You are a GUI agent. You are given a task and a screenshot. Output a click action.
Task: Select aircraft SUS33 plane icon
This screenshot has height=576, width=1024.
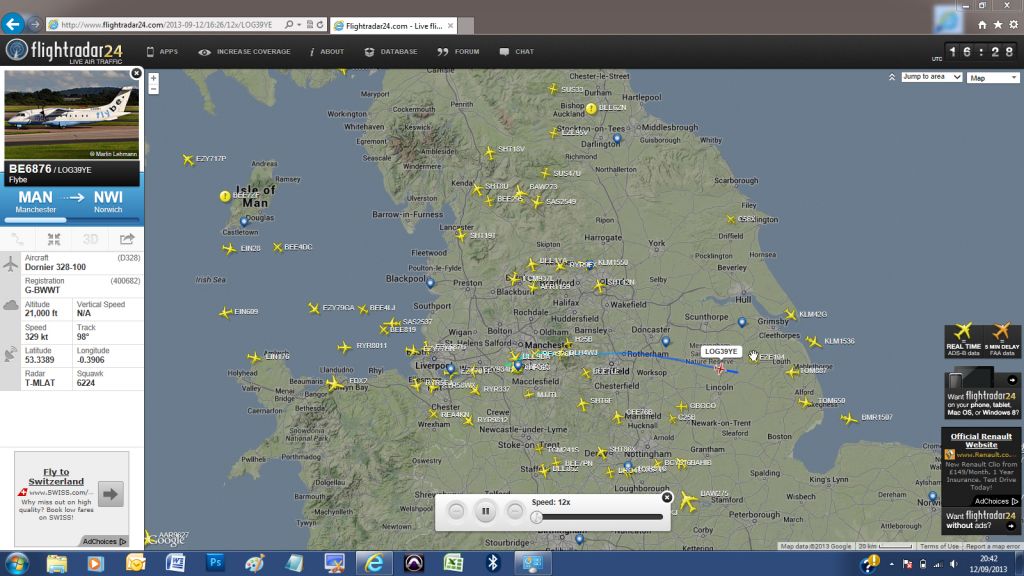pyautogui.click(x=553, y=88)
